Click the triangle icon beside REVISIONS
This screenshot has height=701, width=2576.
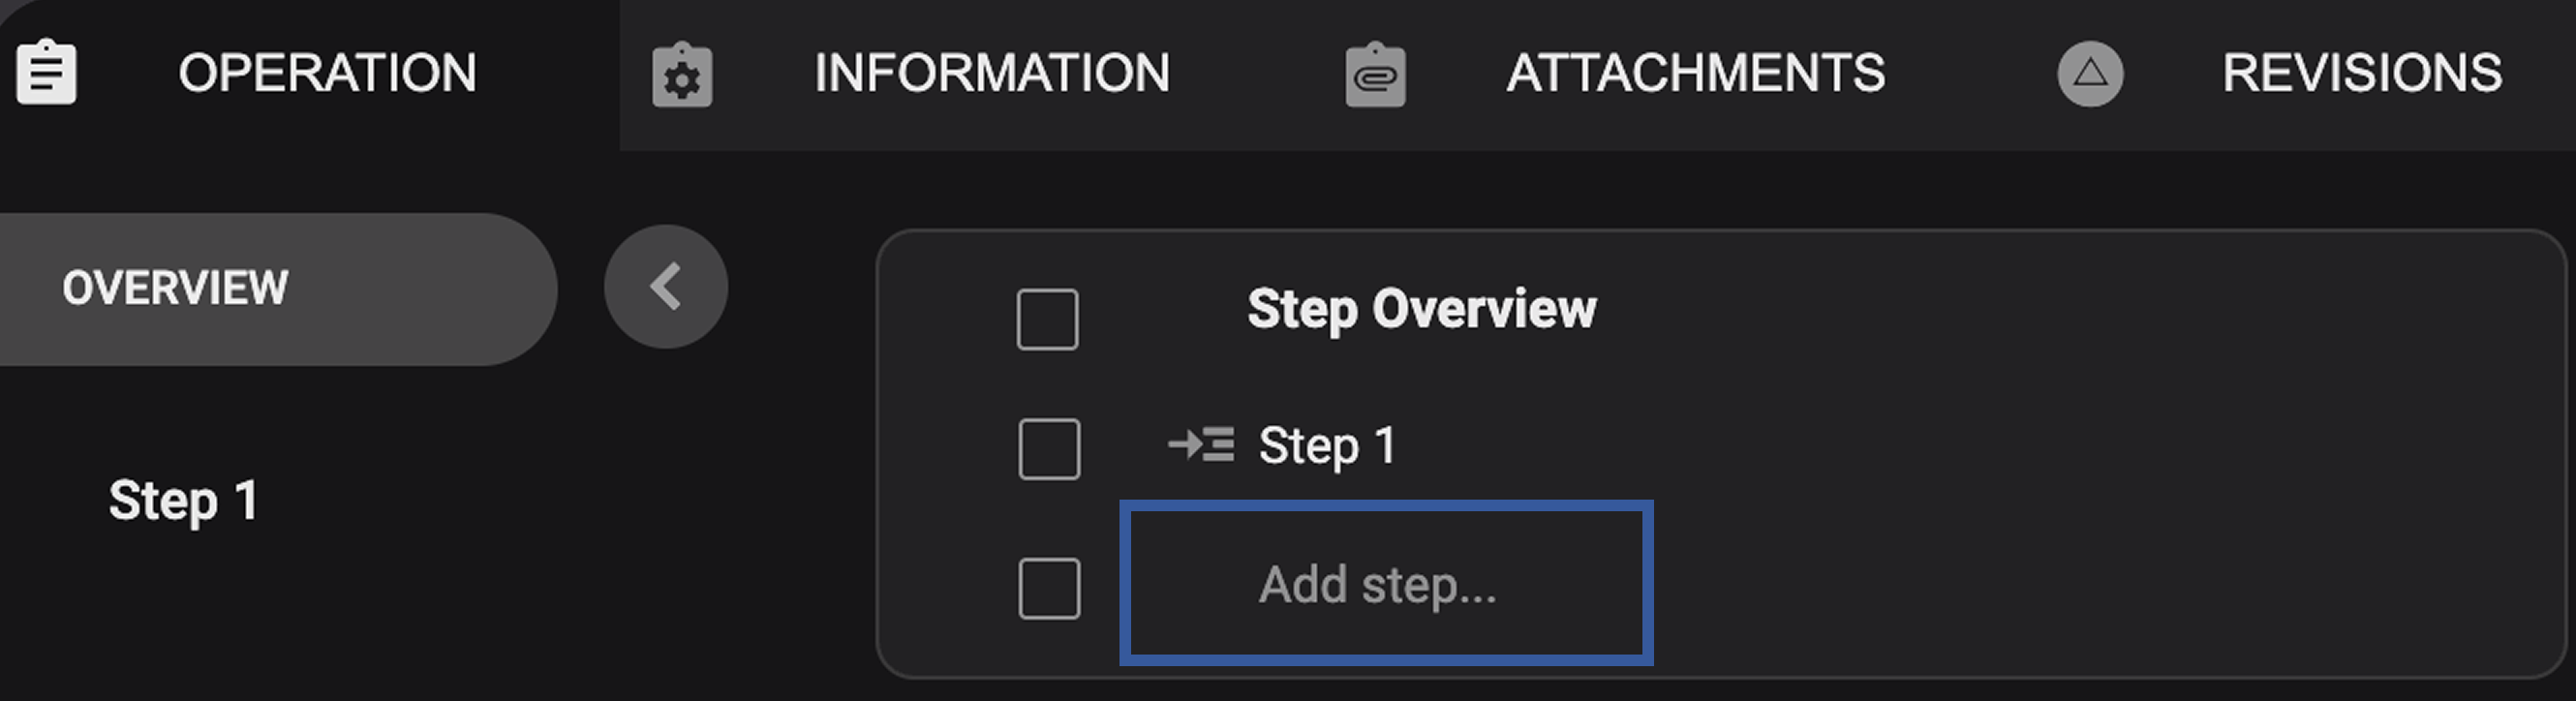point(2088,73)
